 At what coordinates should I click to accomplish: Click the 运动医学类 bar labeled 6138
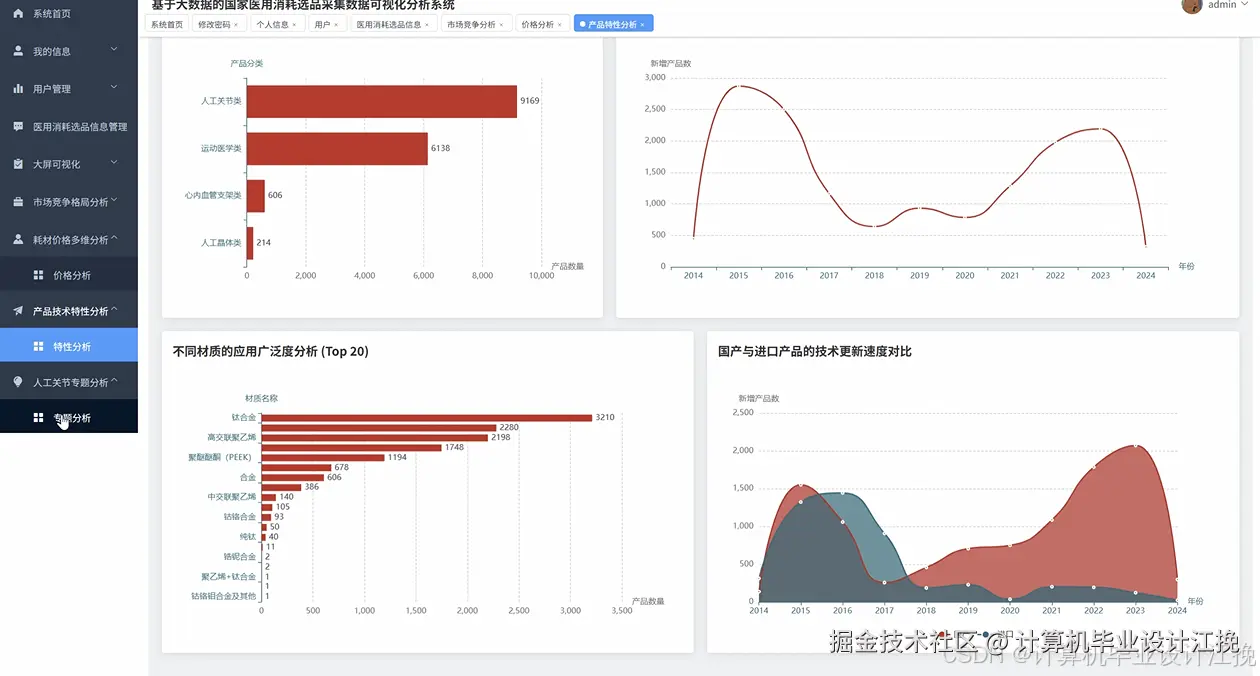[x=337, y=148]
